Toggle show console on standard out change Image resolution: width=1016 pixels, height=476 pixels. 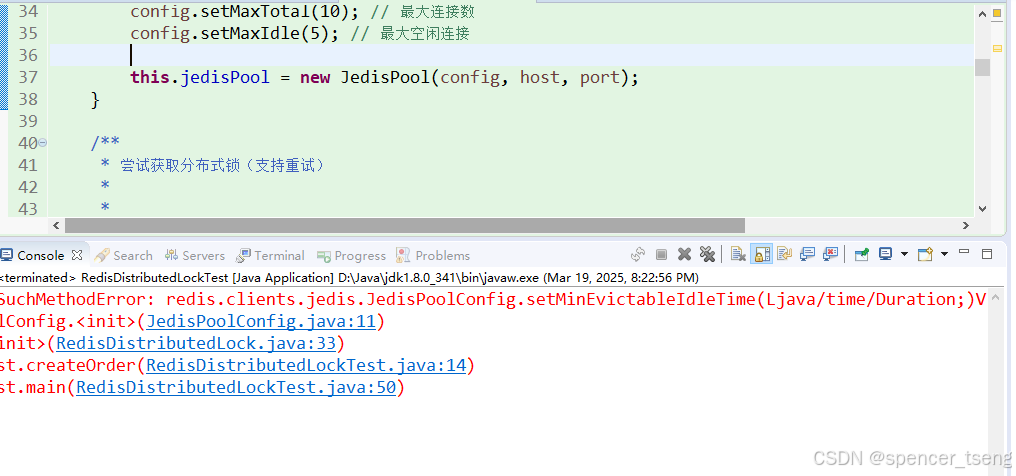pyautogui.click(x=807, y=254)
